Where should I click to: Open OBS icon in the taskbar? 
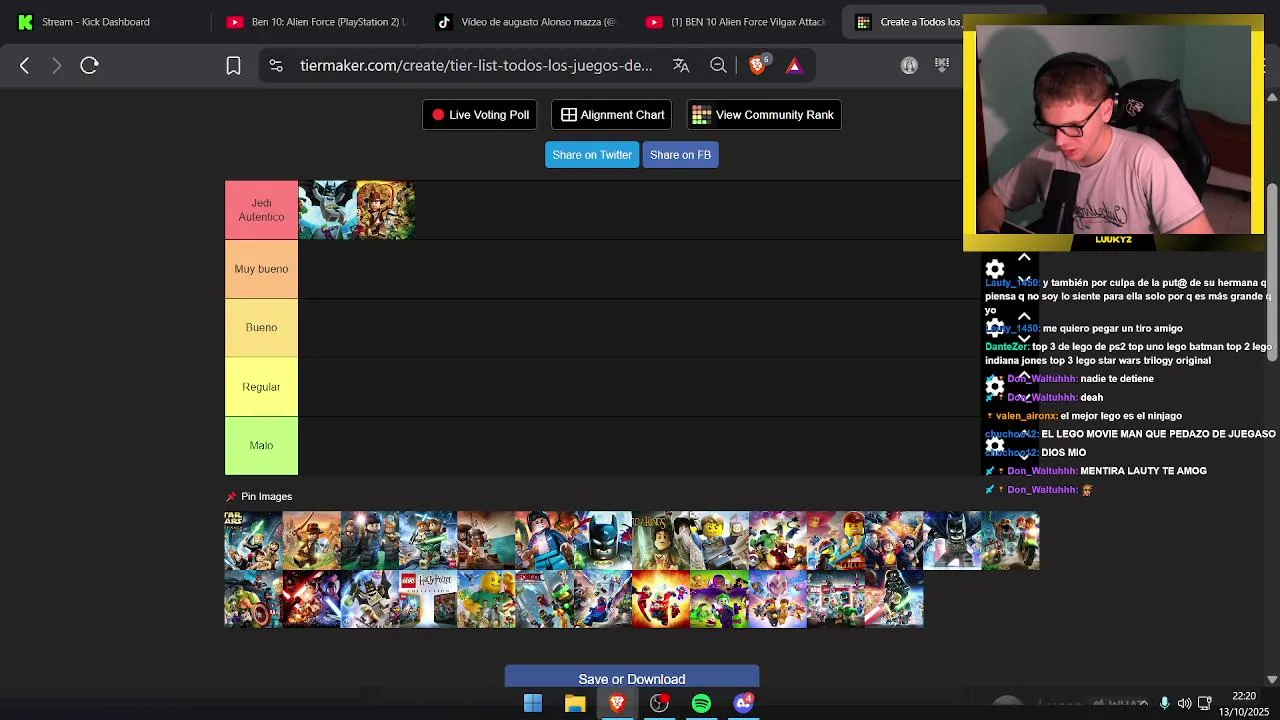tap(659, 704)
